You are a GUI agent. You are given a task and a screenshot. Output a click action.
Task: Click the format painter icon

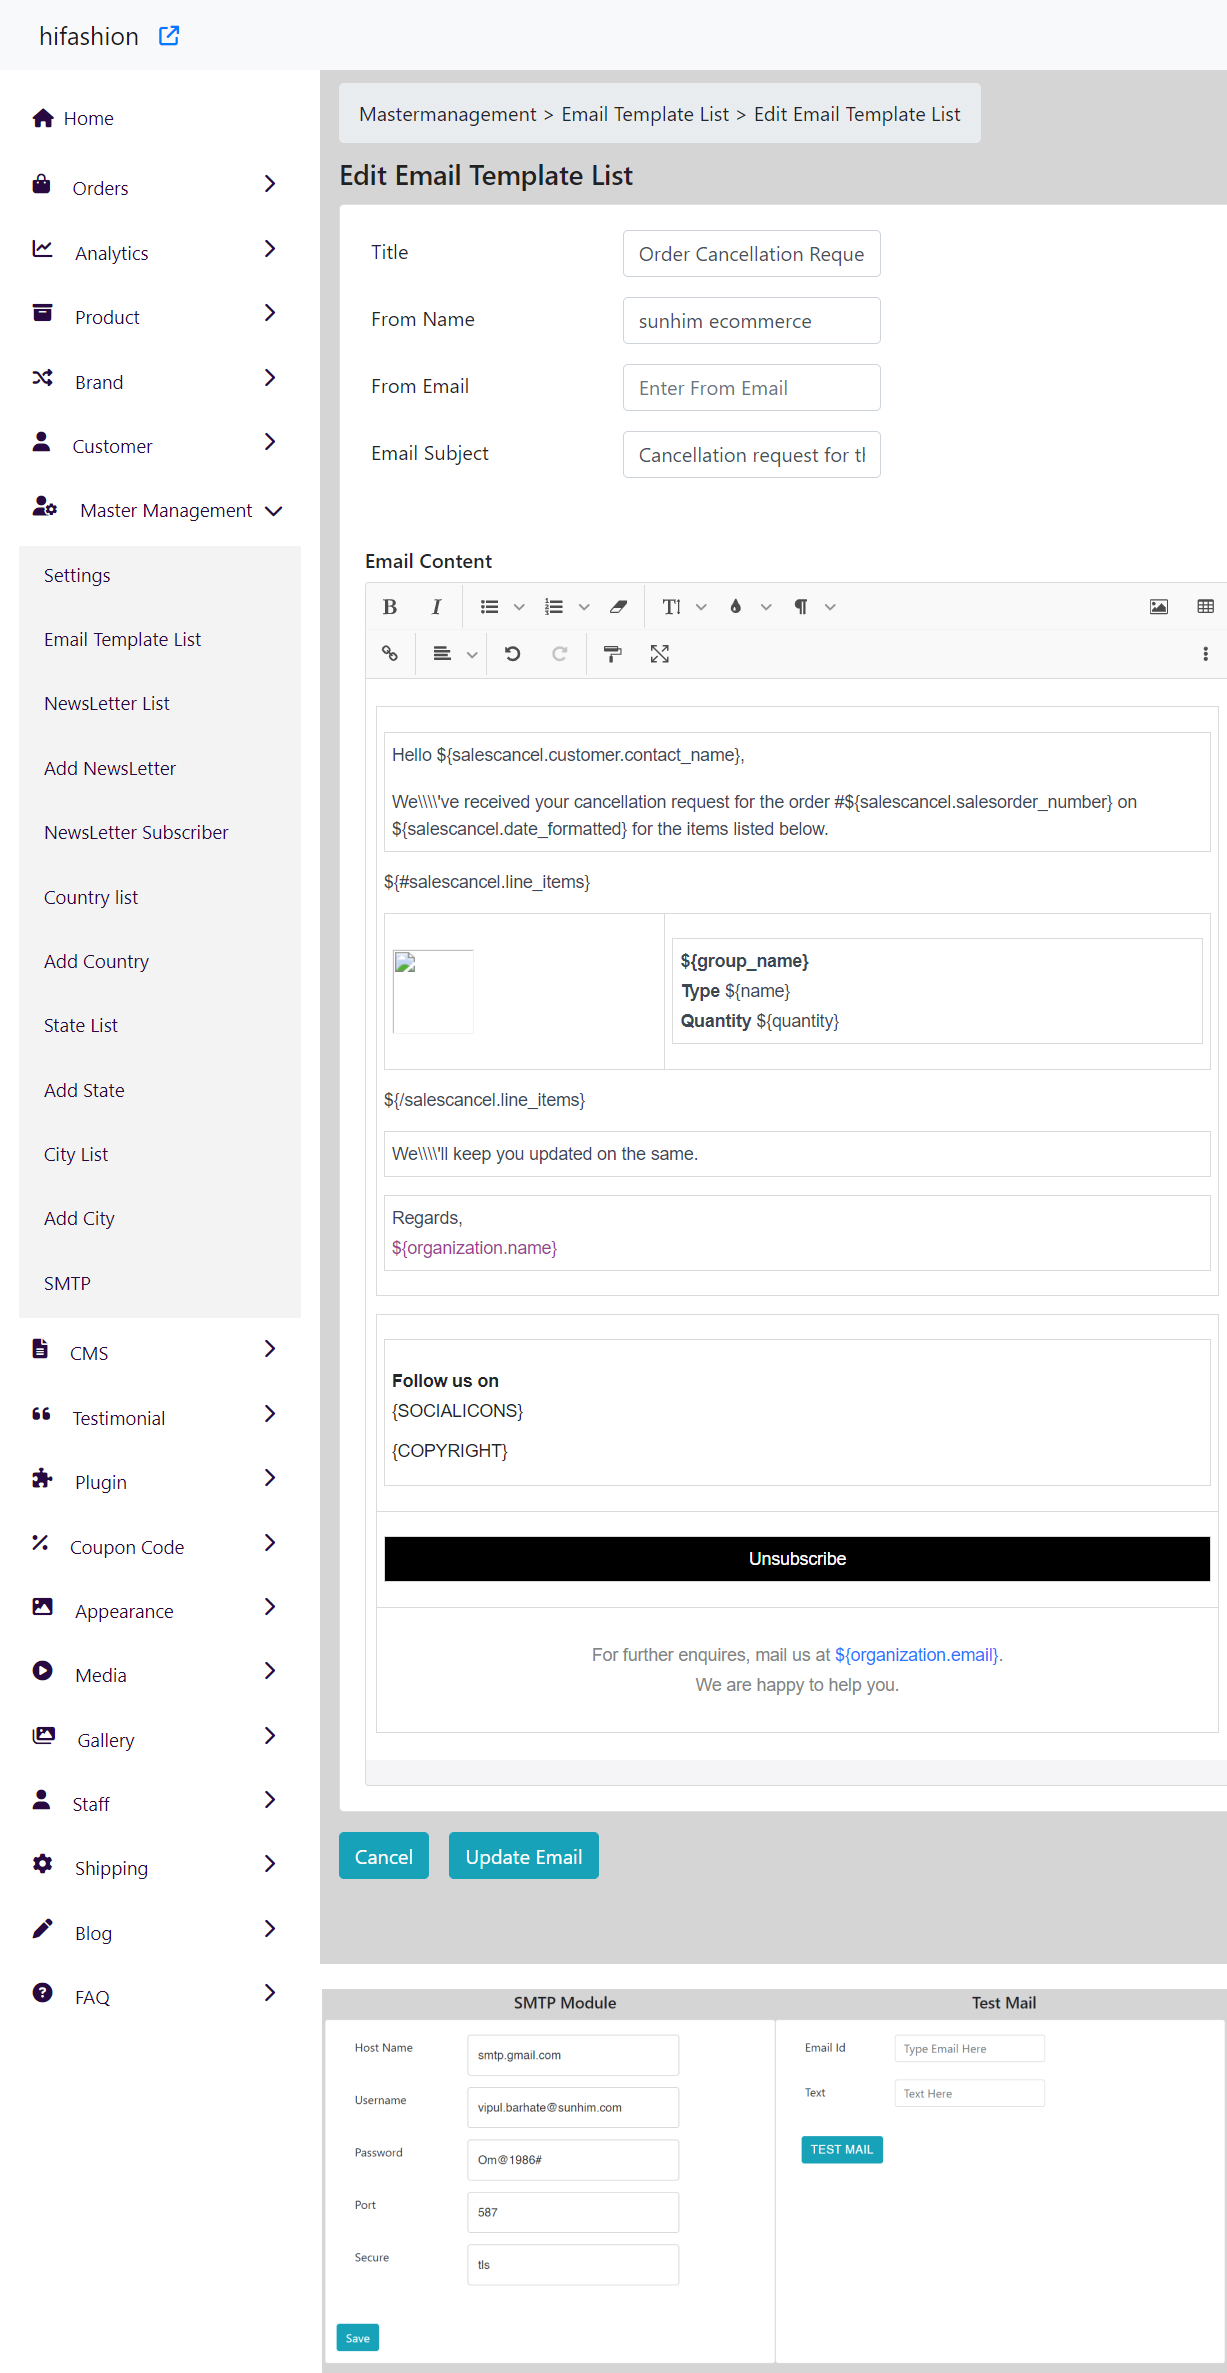[x=613, y=654]
